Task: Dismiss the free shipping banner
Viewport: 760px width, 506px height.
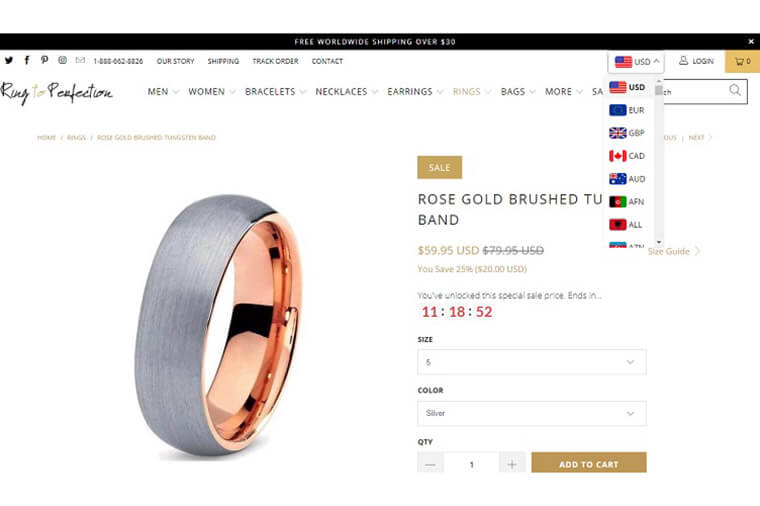Action: point(751,42)
